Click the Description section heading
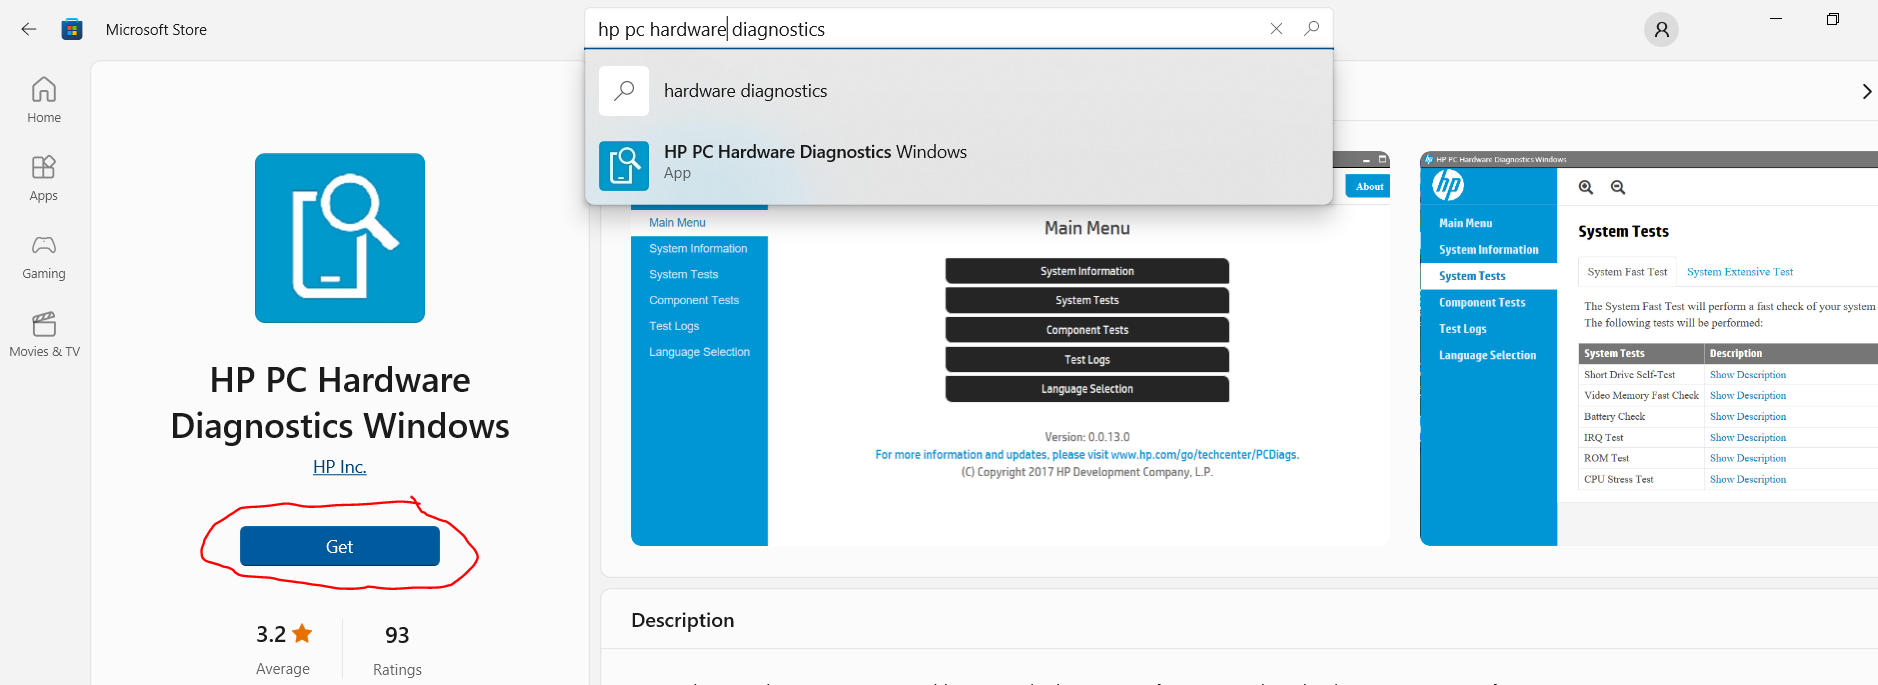This screenshot has width=1878, height=685. pyautogui.click(x=683, y=620)
